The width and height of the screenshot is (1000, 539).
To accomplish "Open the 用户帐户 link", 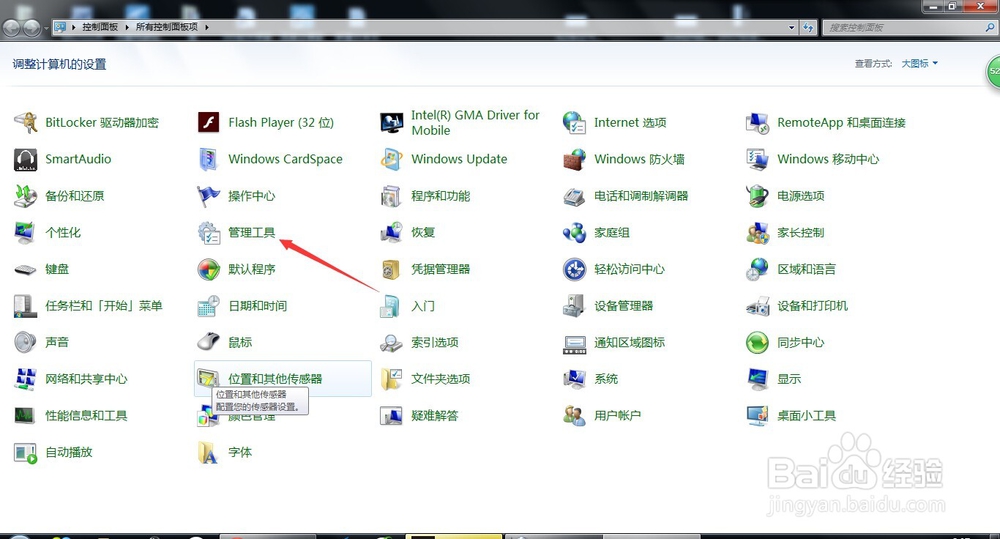I will click(x=617, y=416).
